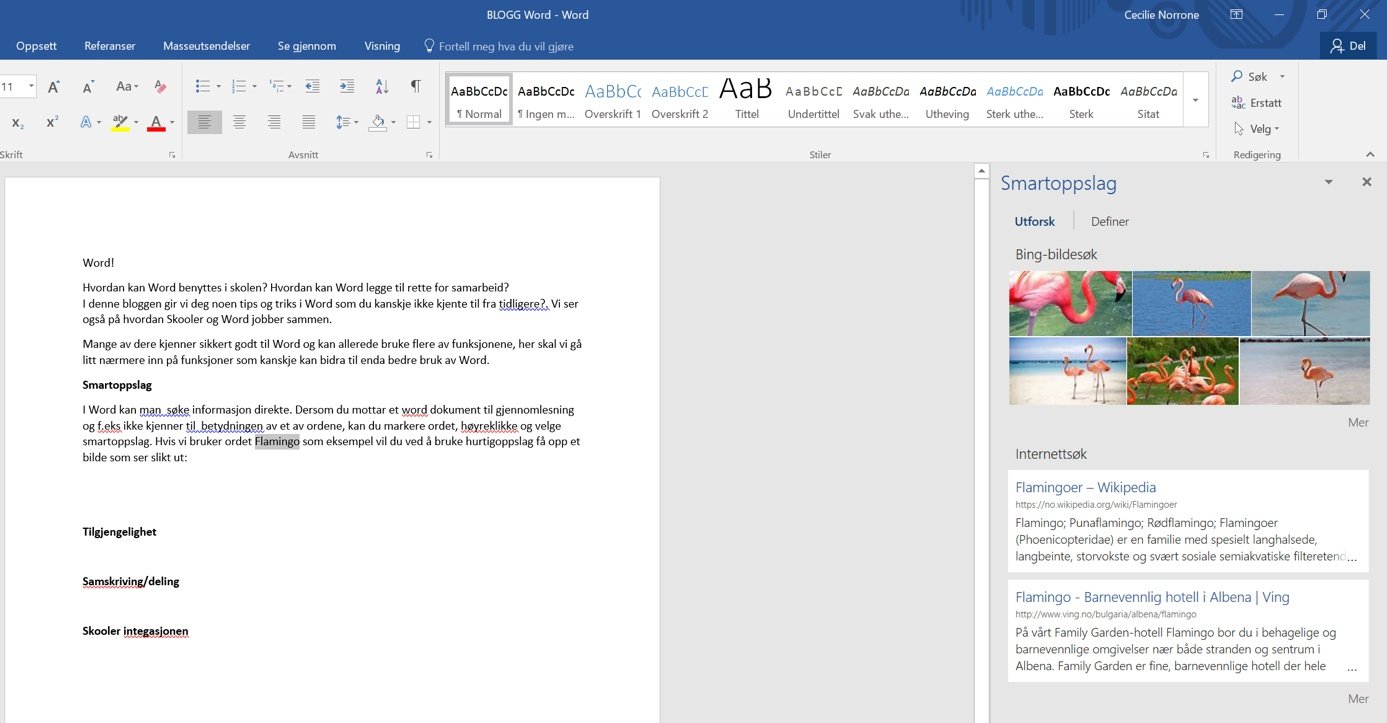
Task: Increase font size with the grow font icon
Action: pyautogui.click(x=54, y=87)
